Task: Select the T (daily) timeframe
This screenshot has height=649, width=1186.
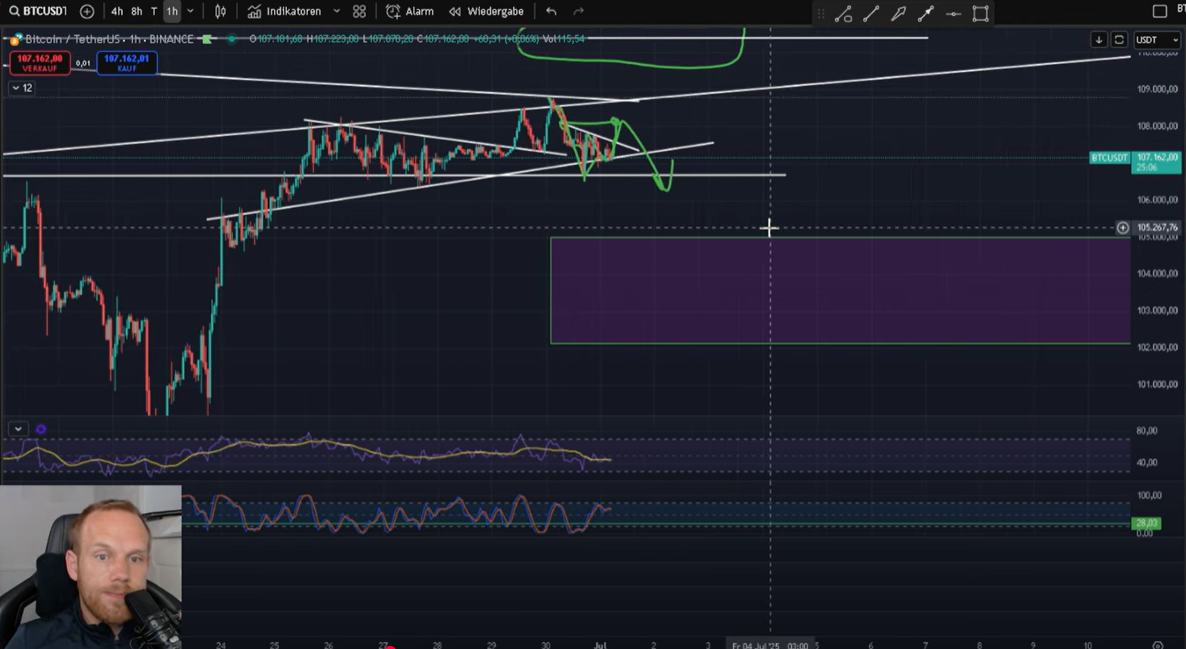Action: click(154, 11)
